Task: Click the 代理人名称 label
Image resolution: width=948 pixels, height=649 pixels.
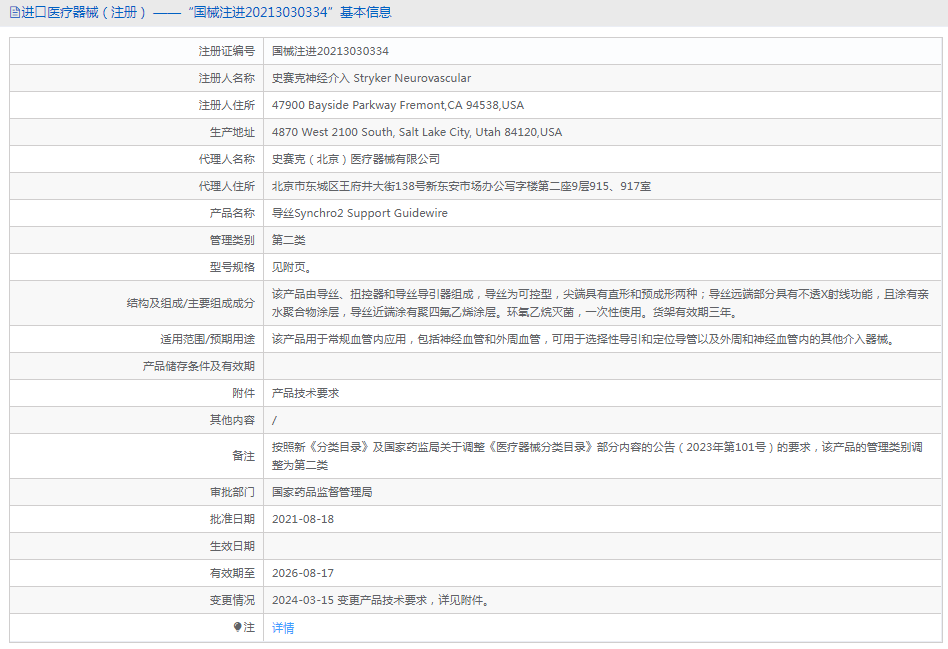Action: pyautogui.click(x=227, y=159)
